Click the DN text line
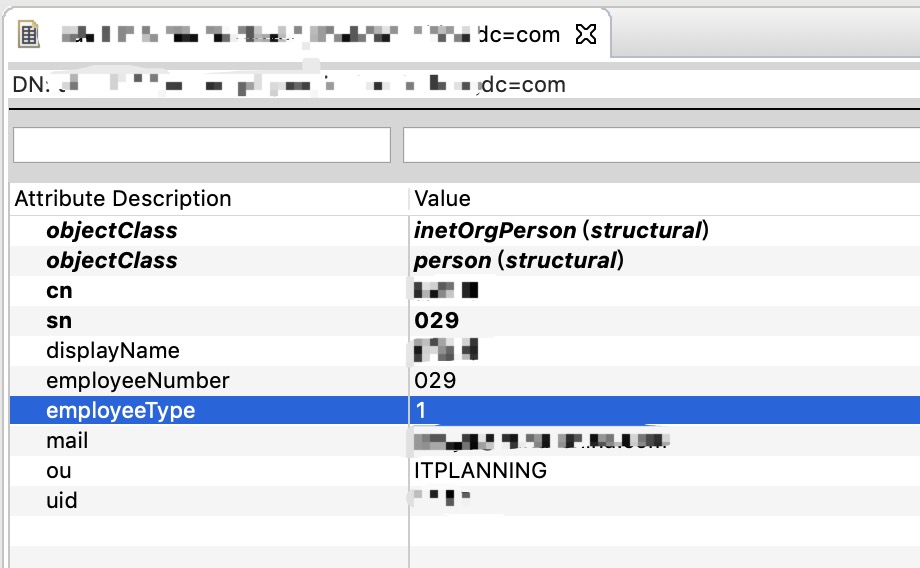Screen dimensions: 920x568 289,84
